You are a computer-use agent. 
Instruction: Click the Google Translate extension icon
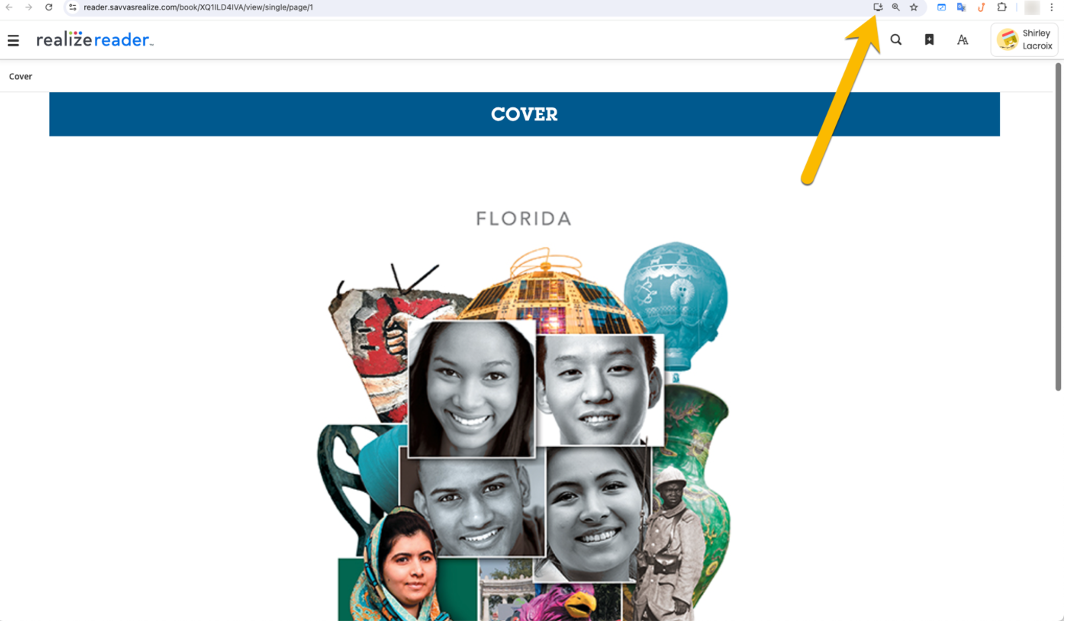(x=961, y=7)
